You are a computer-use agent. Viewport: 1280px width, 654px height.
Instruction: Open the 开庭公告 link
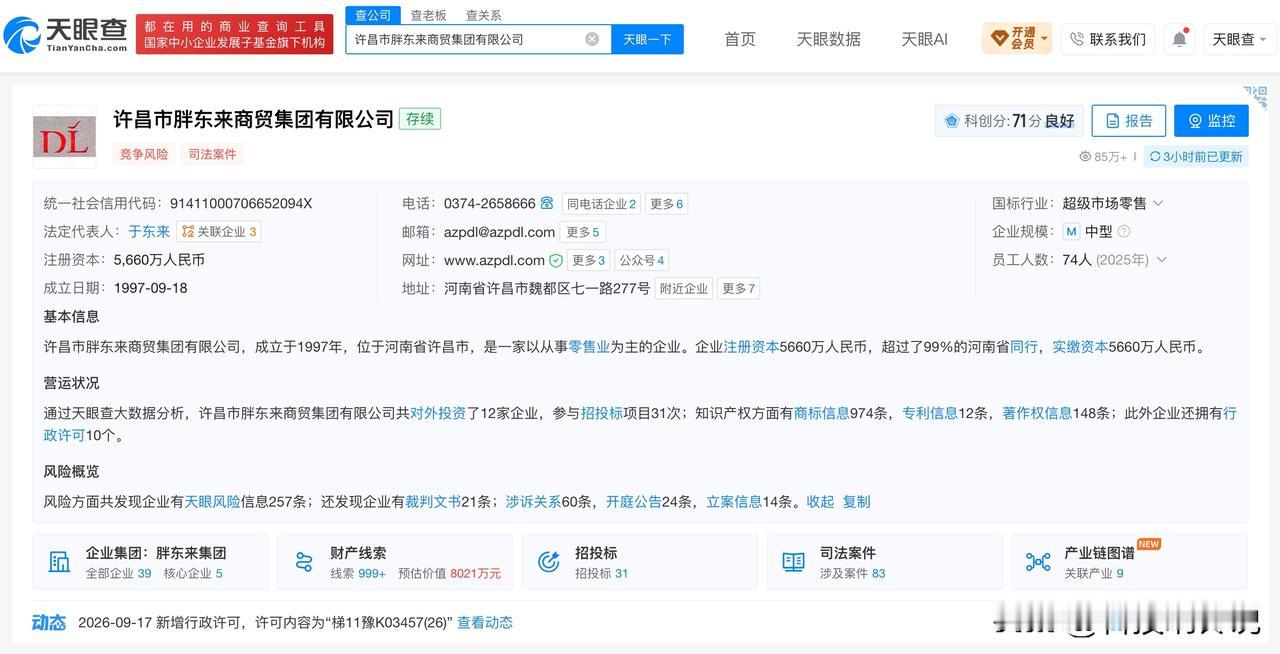pyautogui.click(x=634, y=501)
